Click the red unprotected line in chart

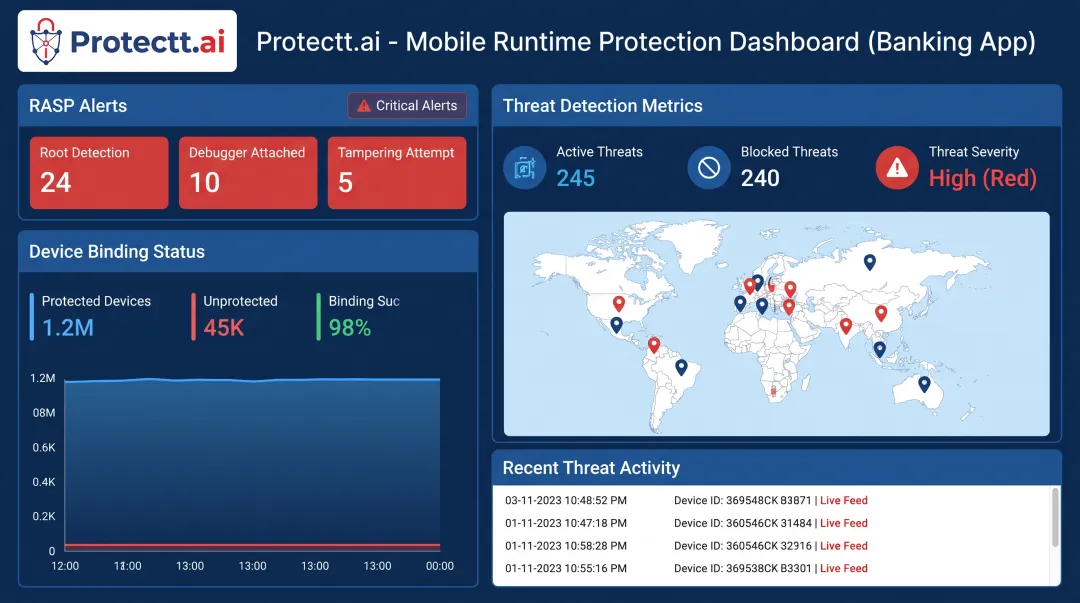[x=252, y=546]
